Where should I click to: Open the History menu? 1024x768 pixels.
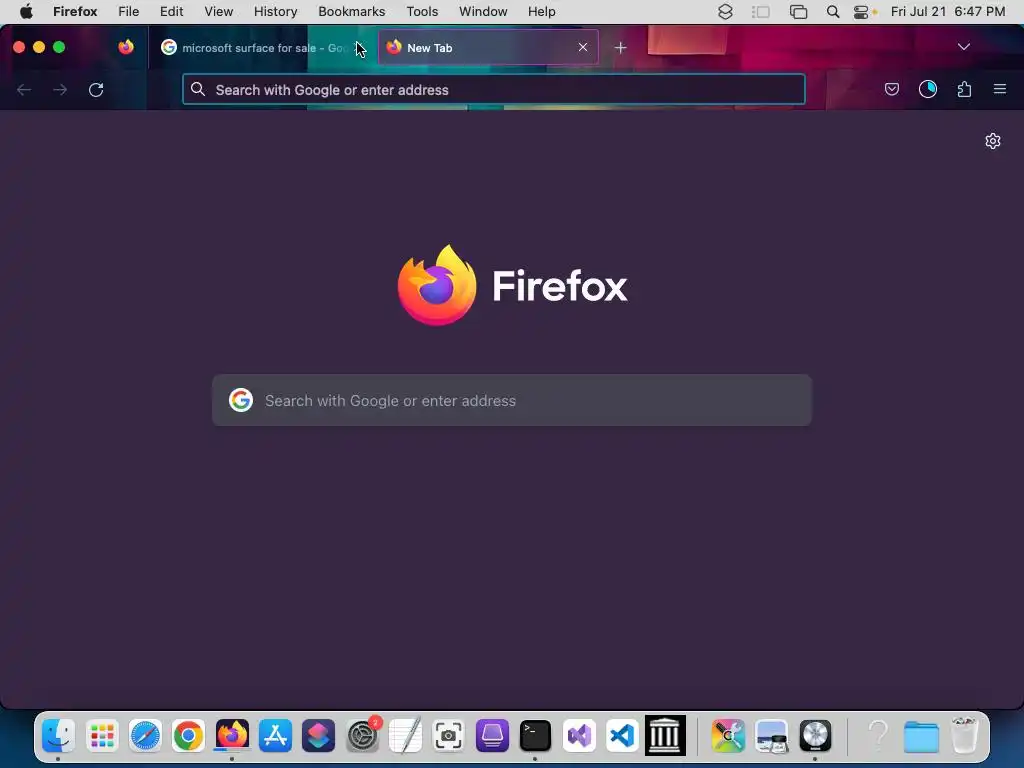tap(276, 12)
